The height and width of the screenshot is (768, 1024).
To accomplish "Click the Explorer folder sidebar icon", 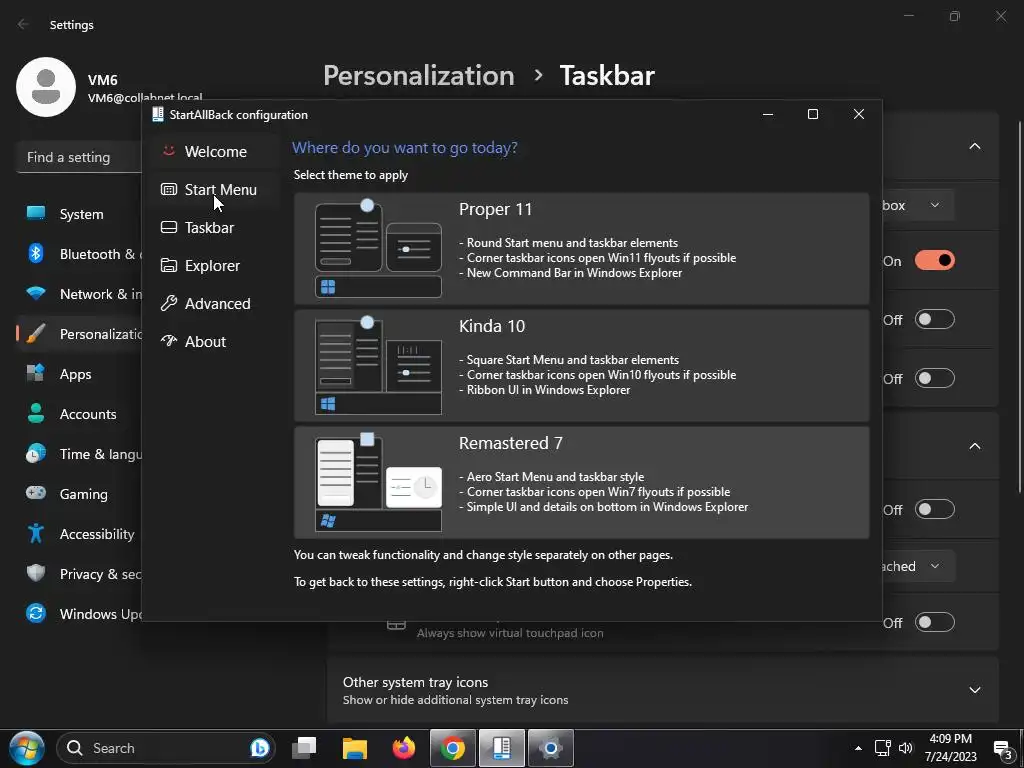I will [168, 265].
